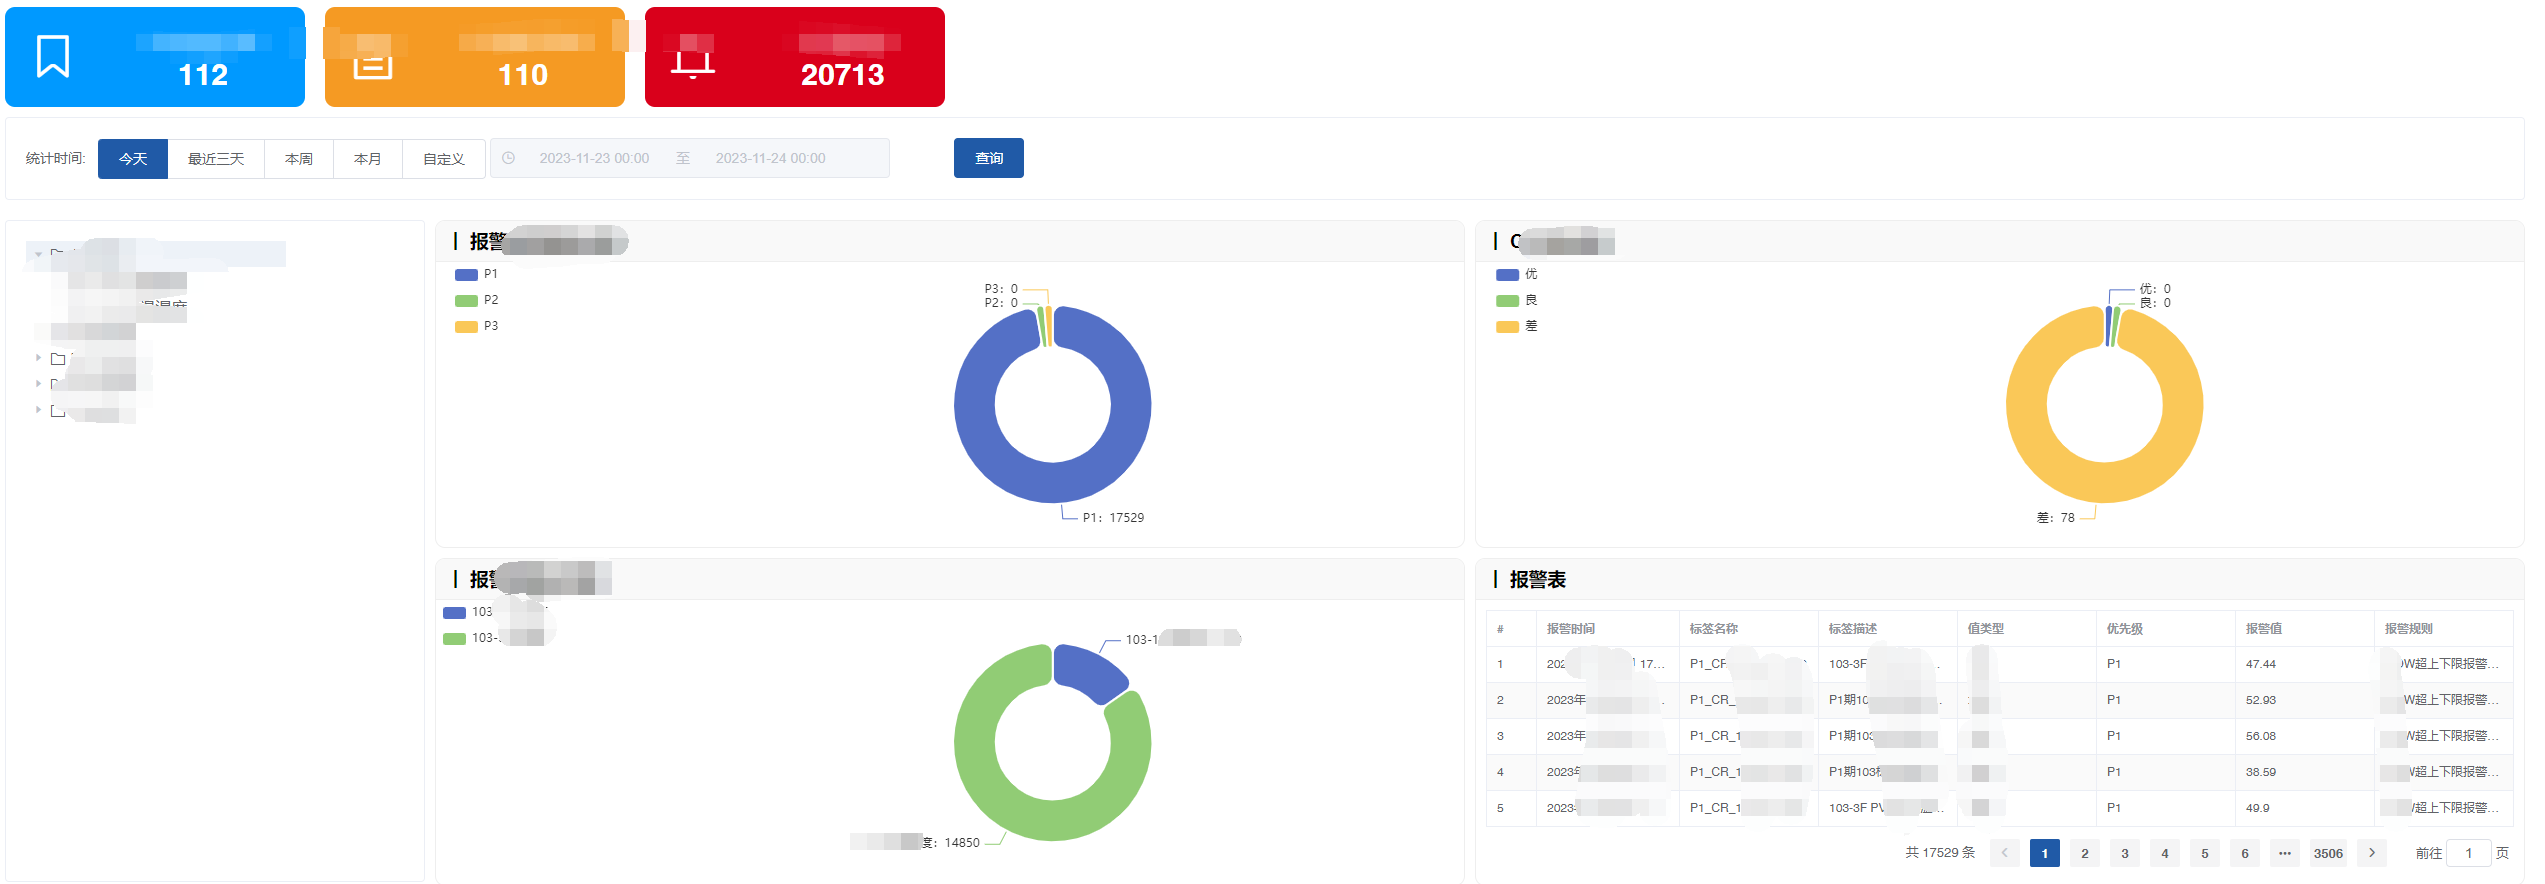Select the 今天 time filter
2545x884 pixels.
133,159
